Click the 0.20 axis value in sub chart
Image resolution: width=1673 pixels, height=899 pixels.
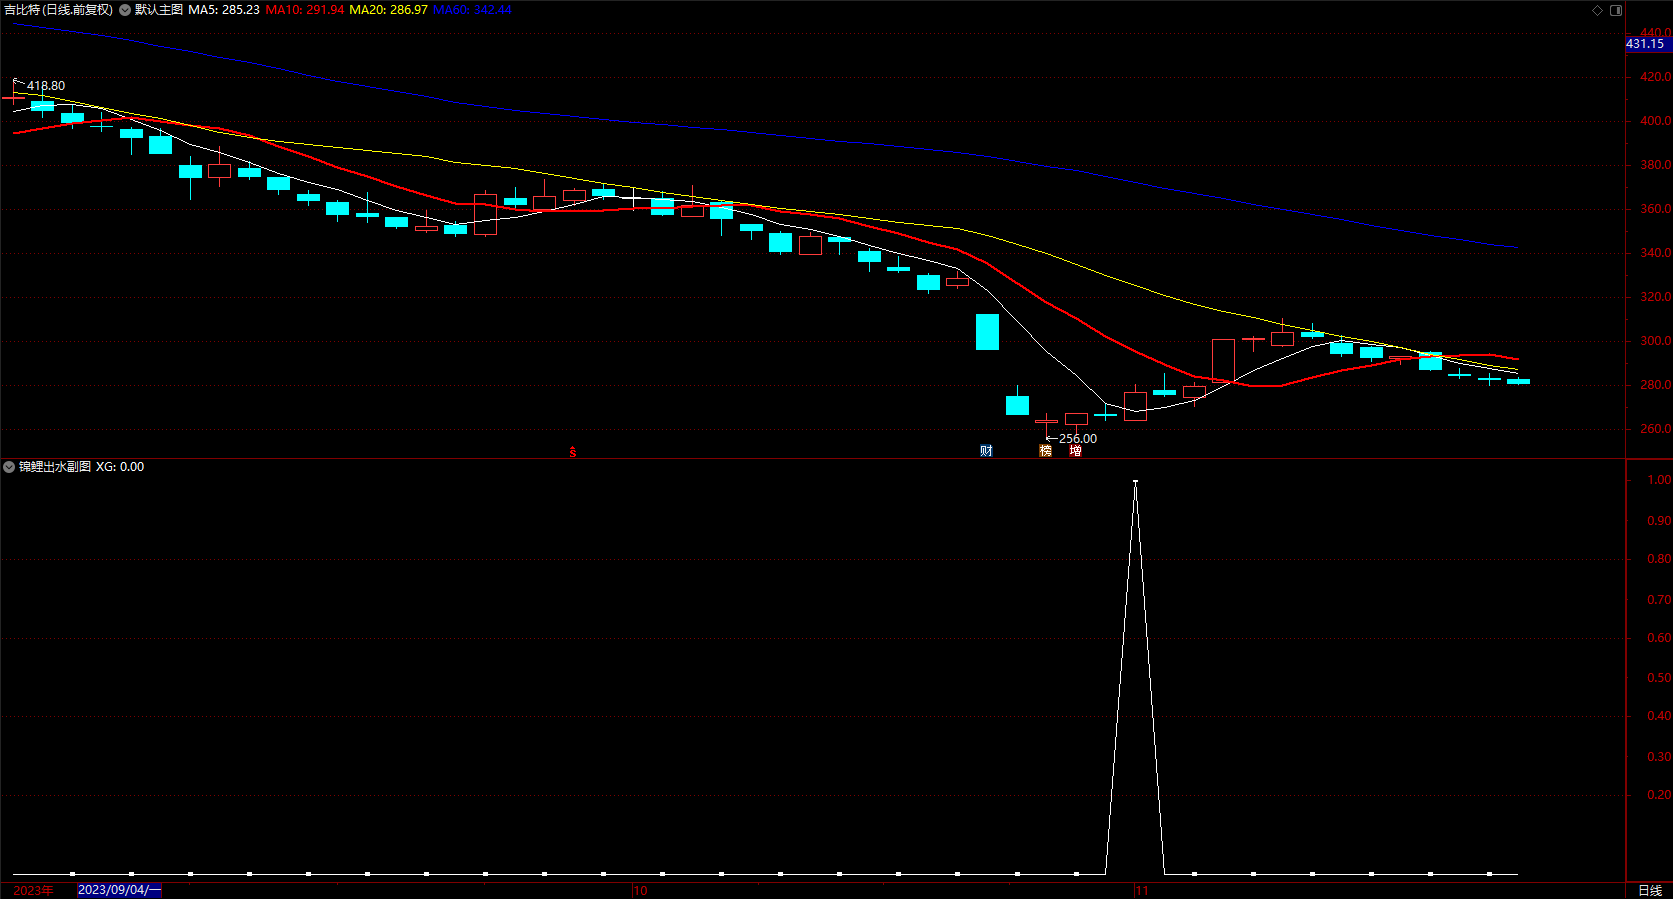point(1659,795)
